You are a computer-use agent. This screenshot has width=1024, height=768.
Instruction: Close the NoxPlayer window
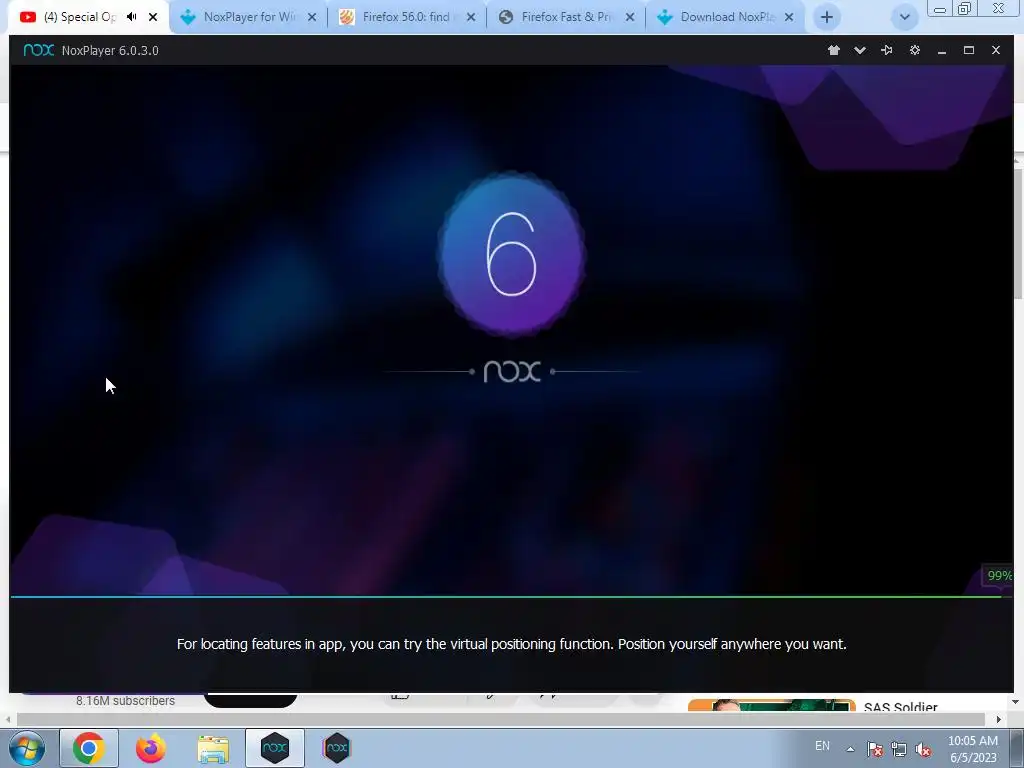coord(995,50)
